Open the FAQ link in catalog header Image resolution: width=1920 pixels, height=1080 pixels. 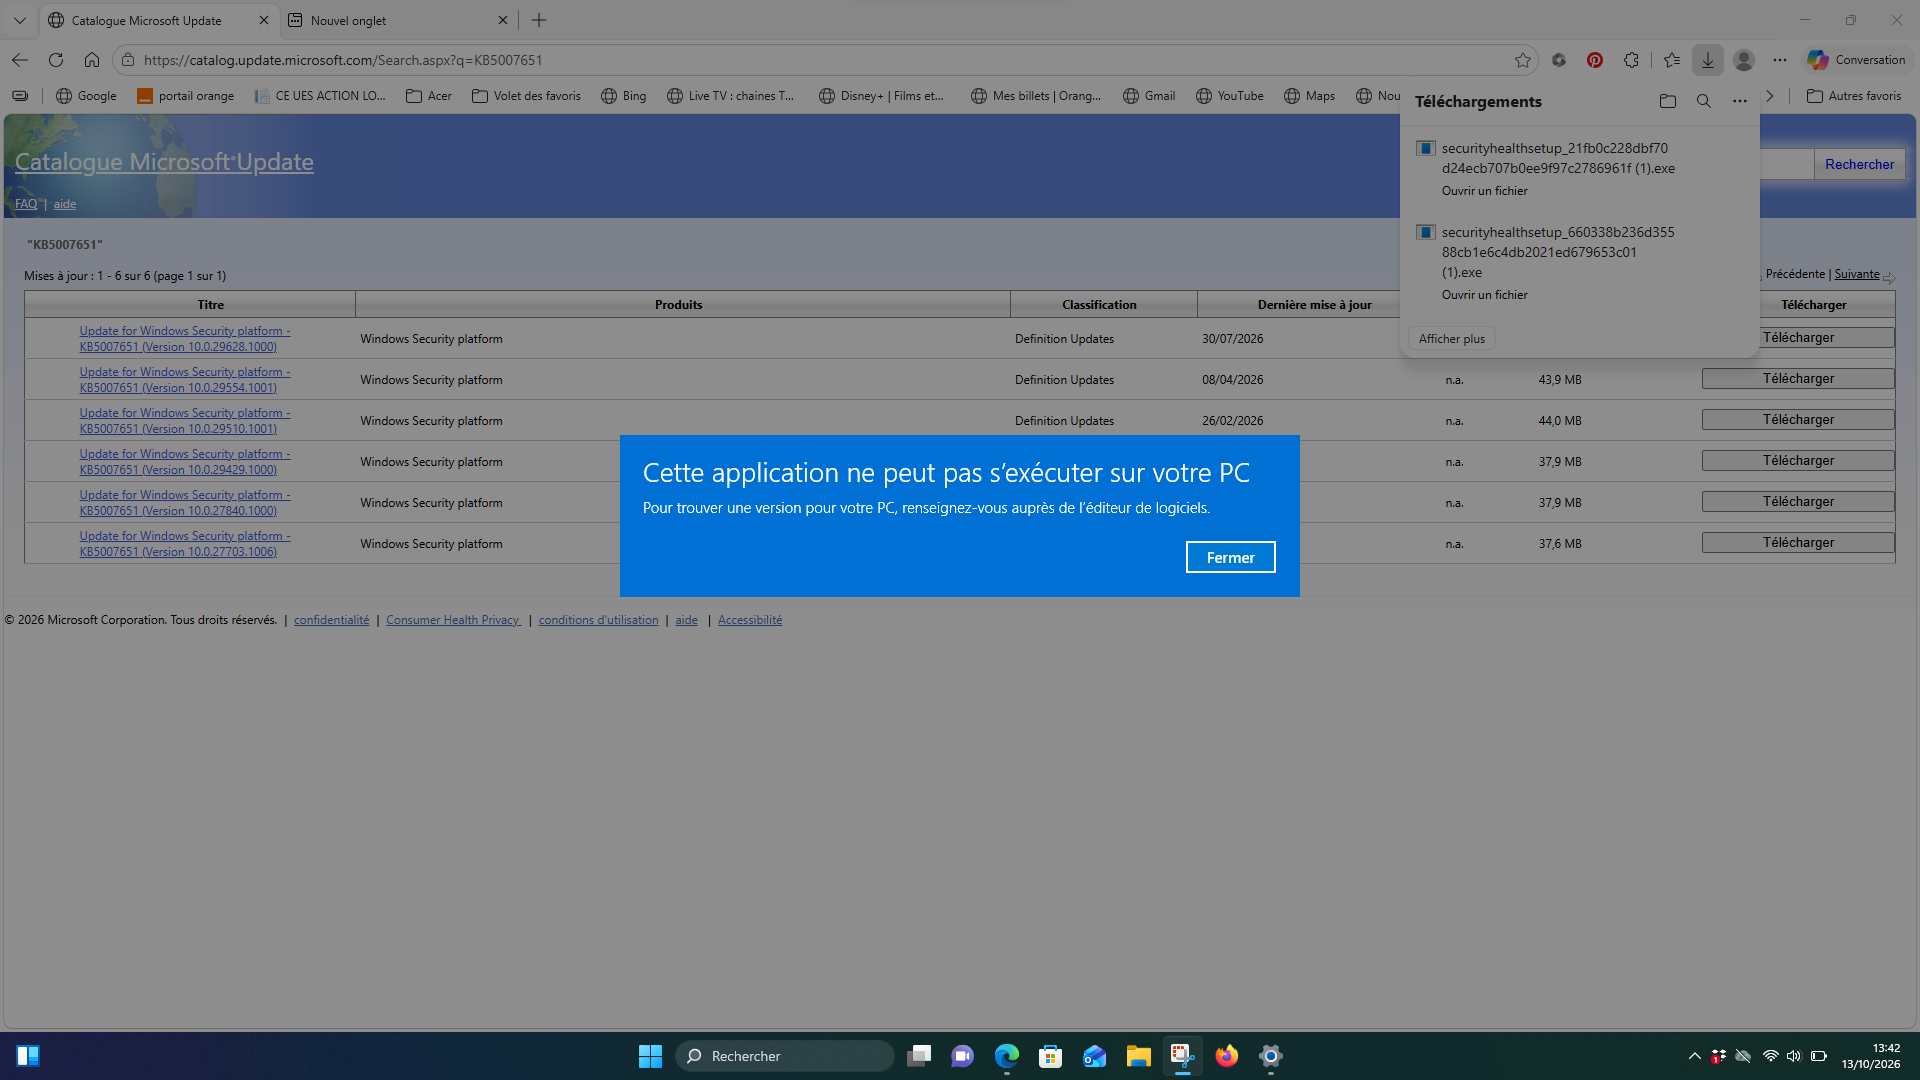click(26, 204)
